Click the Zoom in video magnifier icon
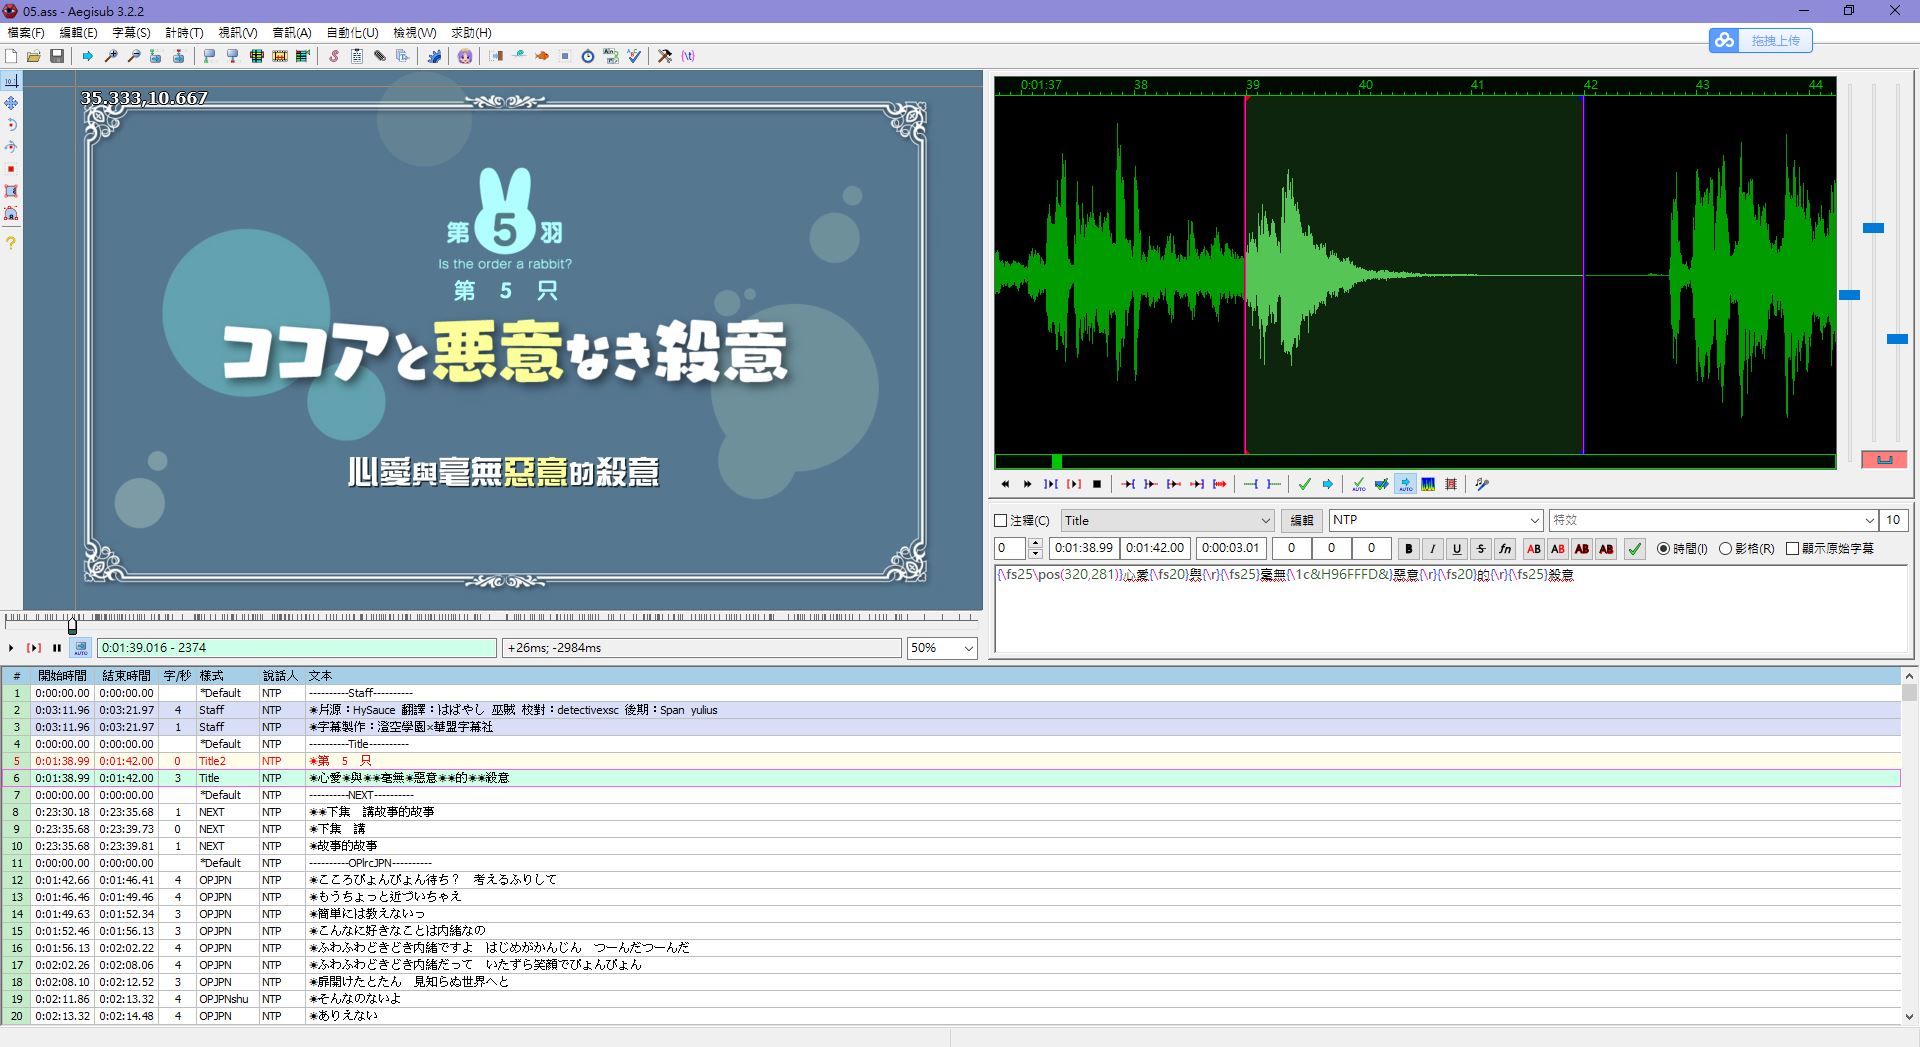This screenshot has height=1047, width=1920. 111,56
